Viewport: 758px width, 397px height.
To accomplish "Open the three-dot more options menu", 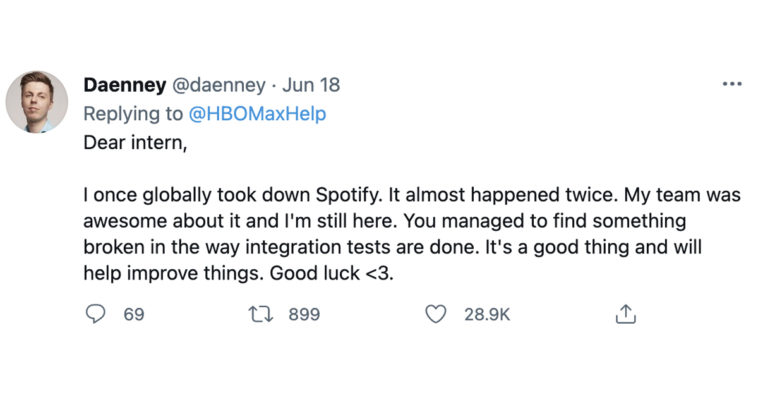I will tap(732, 84).
